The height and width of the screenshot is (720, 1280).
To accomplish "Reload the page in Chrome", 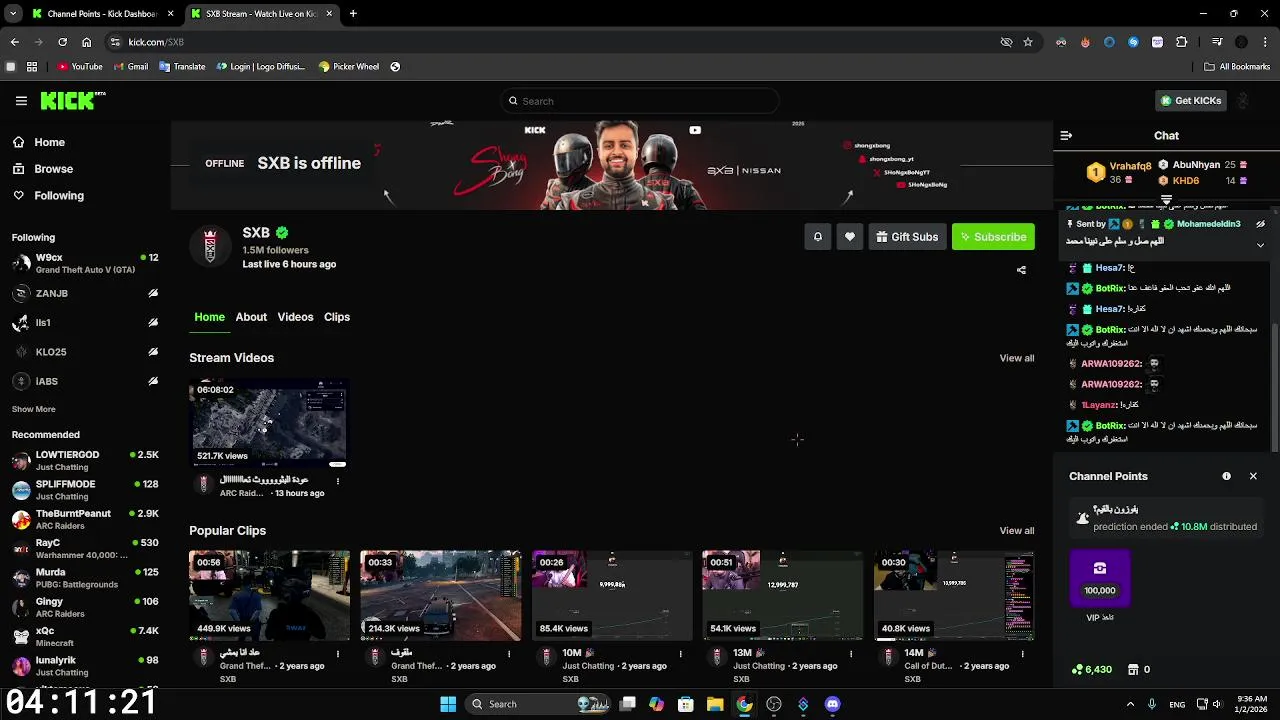I will tap(62, 42).
